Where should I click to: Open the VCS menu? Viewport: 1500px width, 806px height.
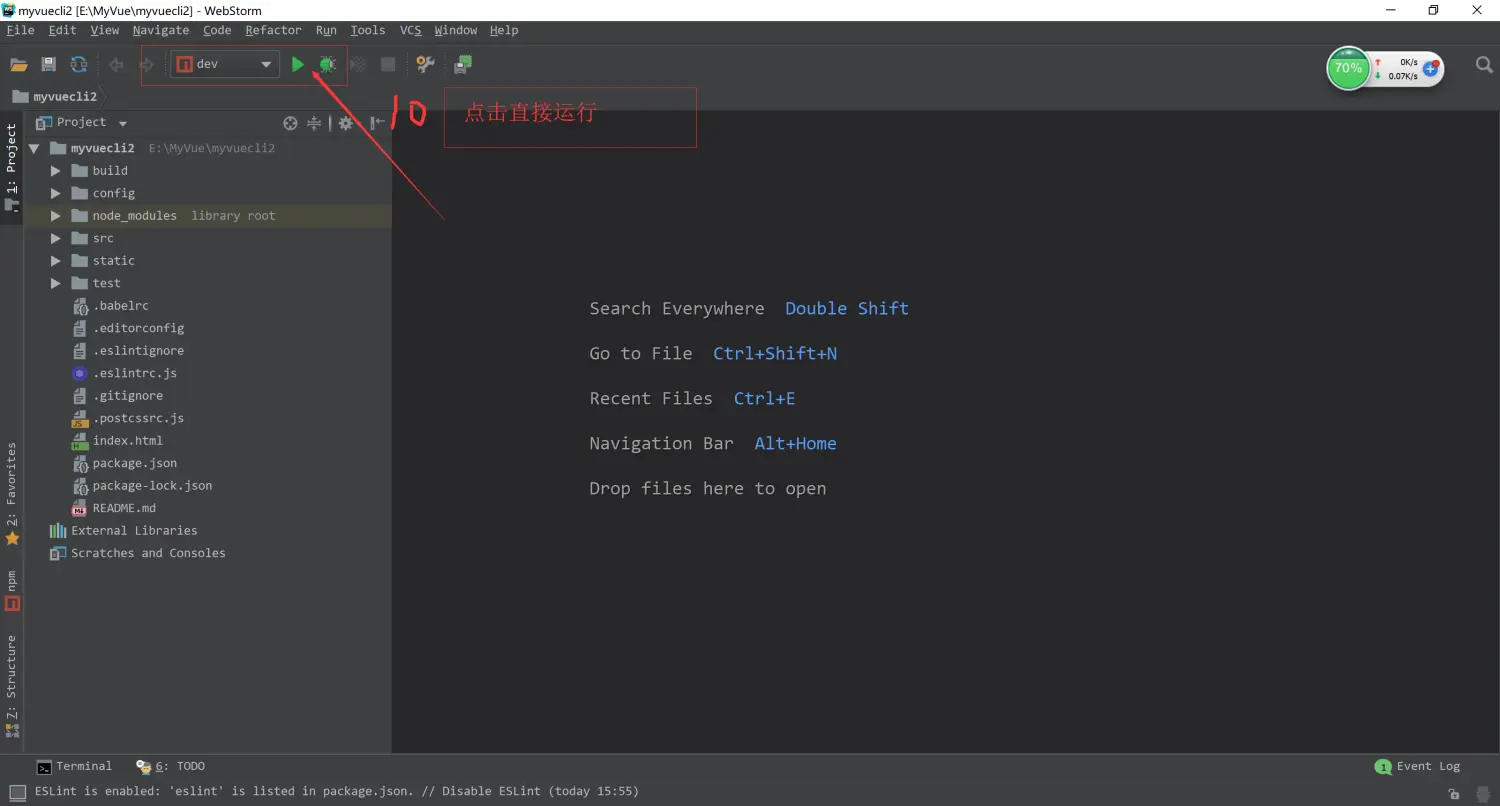(411, 30)
